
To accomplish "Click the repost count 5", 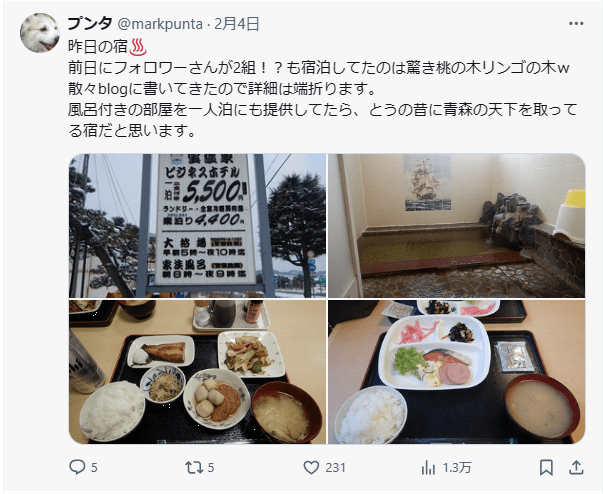I will click(x=211, y=467).
